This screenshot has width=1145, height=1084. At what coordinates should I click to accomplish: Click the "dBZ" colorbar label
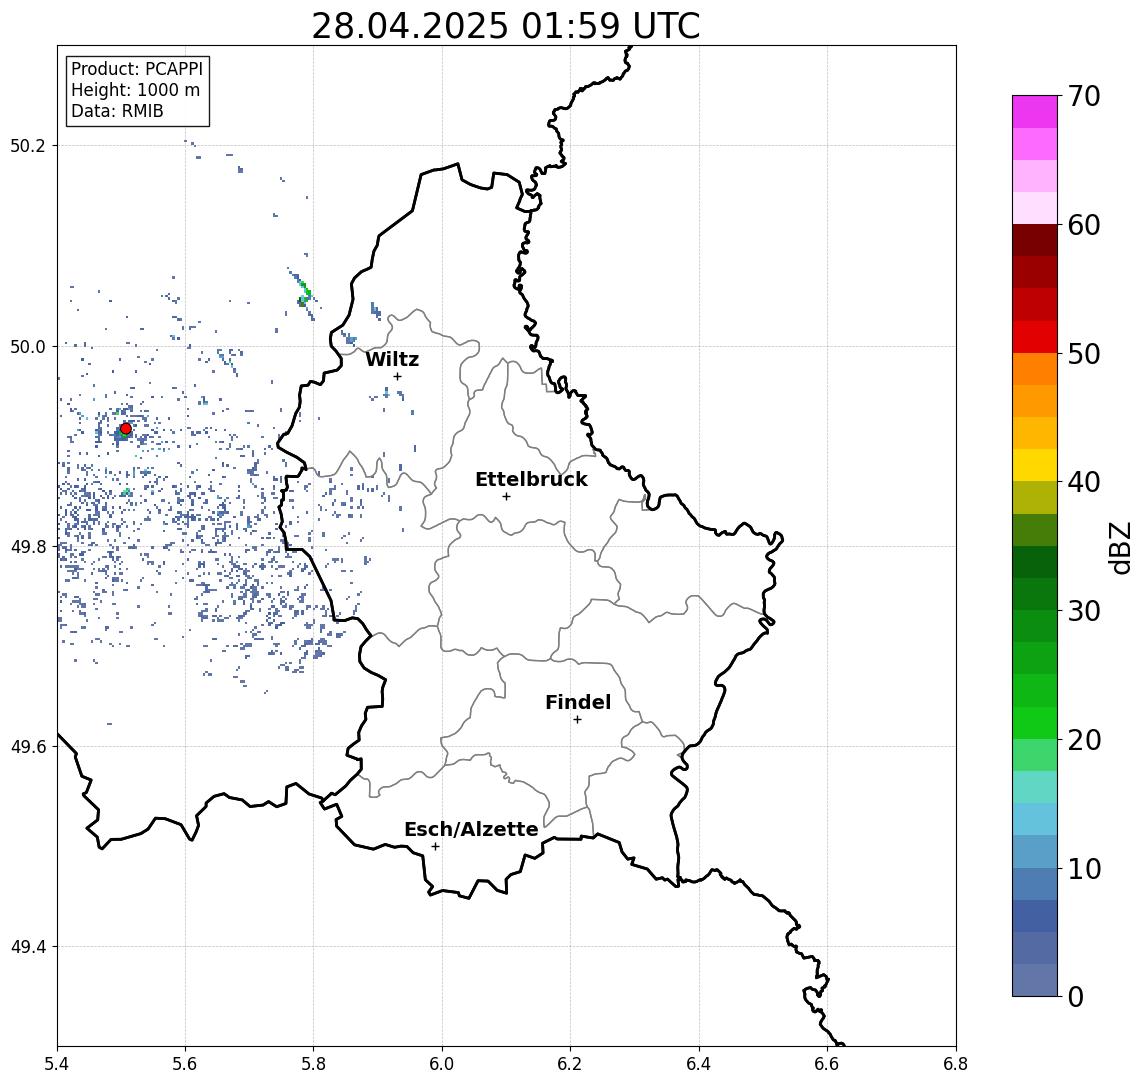1119,546
